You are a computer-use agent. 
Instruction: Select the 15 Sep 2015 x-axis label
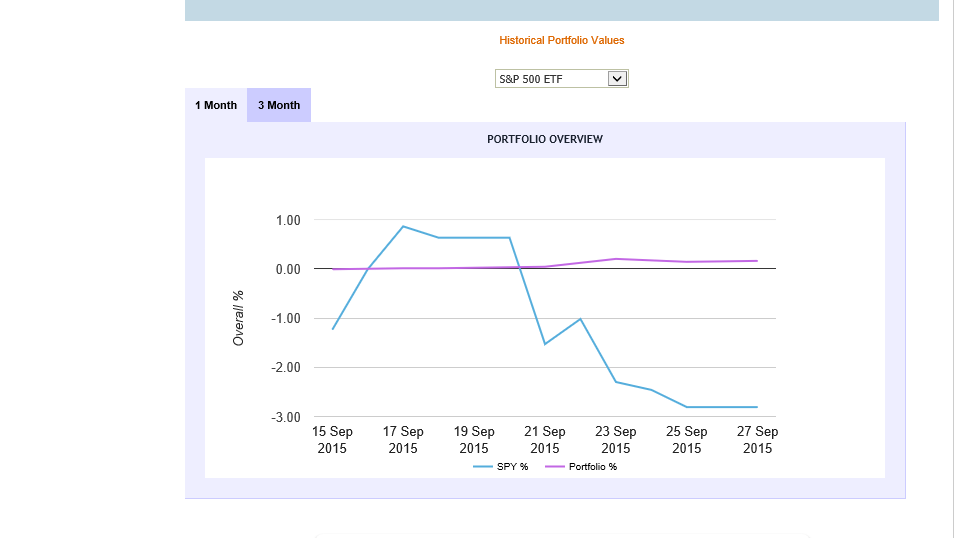[x=332, y=440]
